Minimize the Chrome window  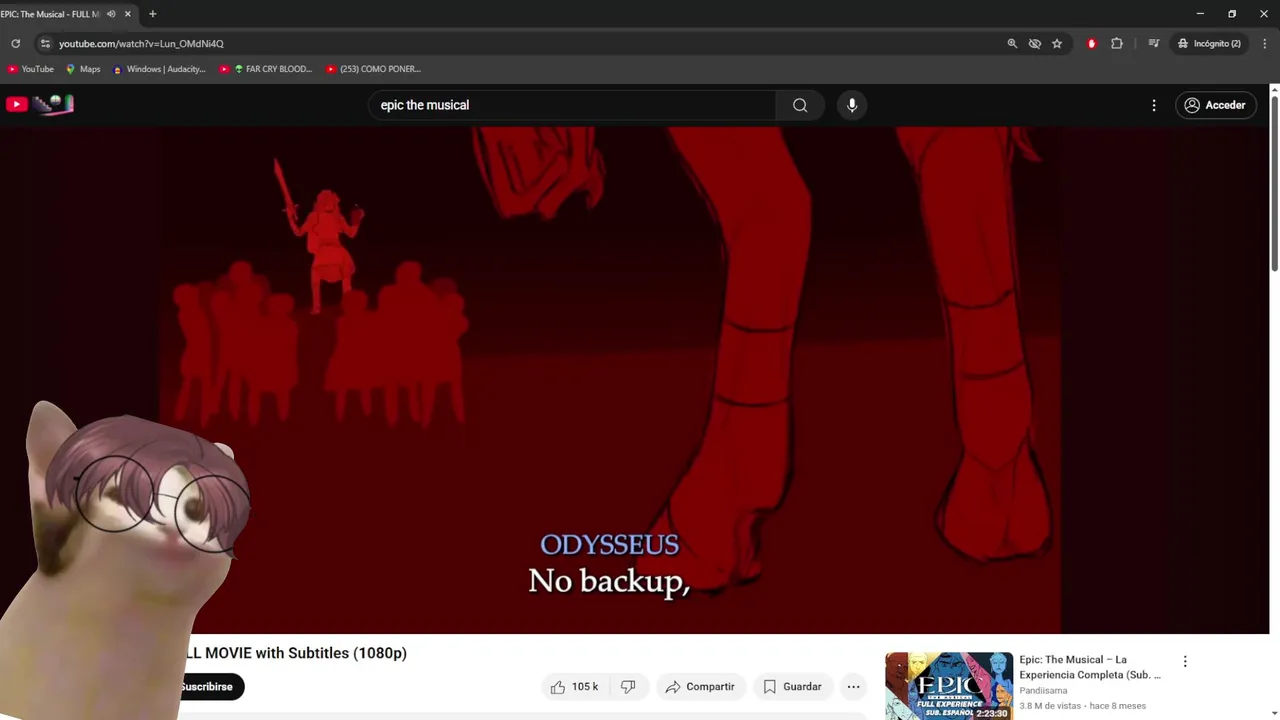point(1200,14)
